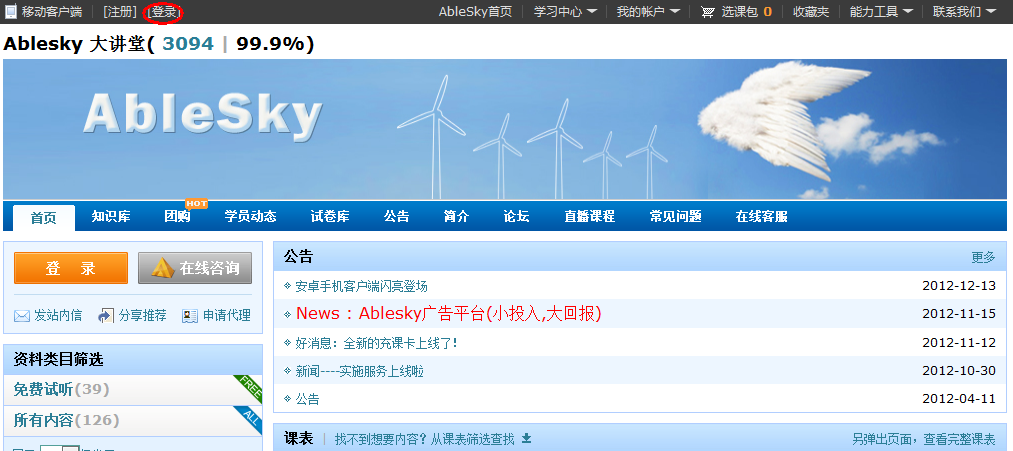Image resolution: width=1013 pixels, height=451 pixels.
Task: Click the orange 登录 button
Action: [71, 268]
